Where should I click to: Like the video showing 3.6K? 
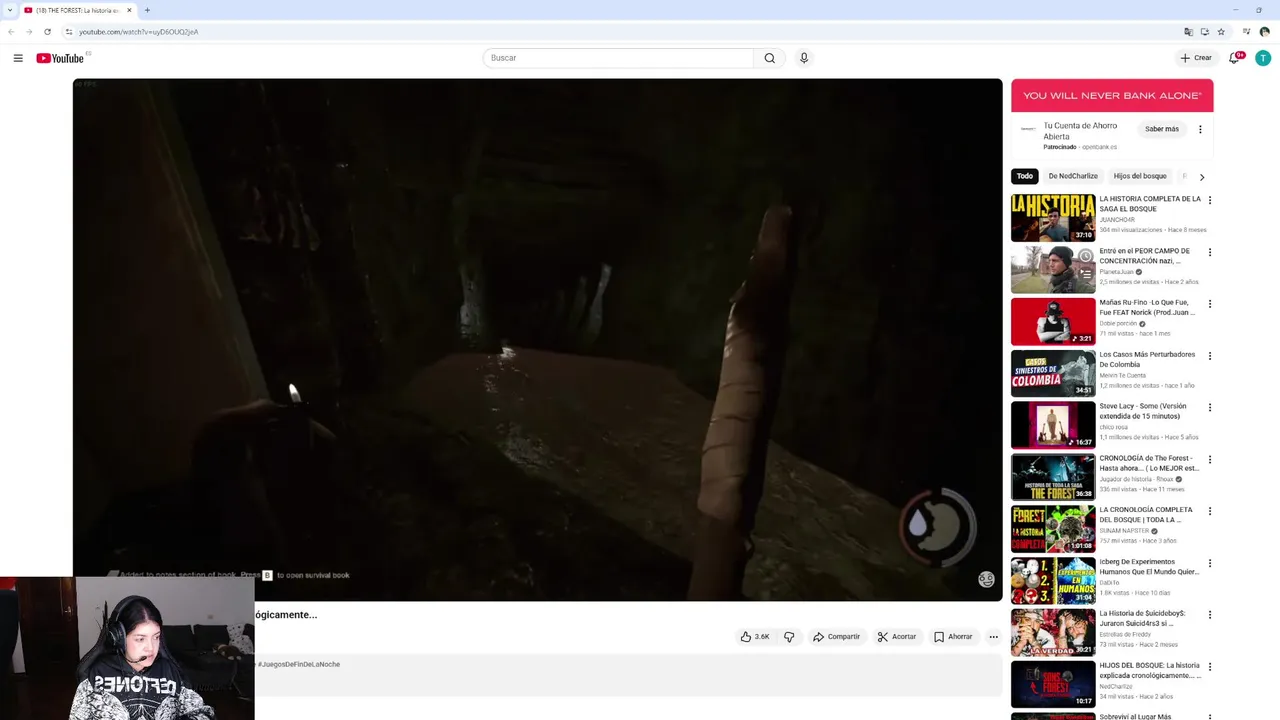755,637
